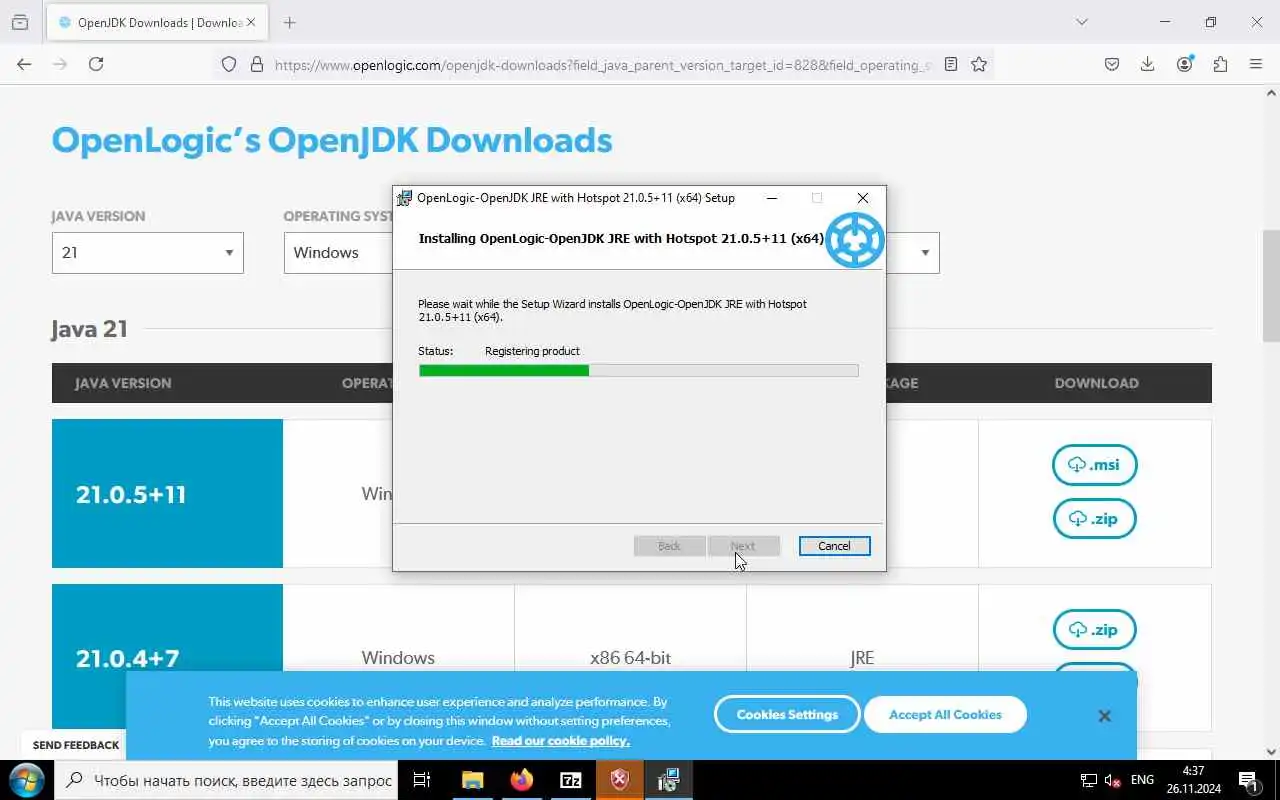Download the .msi for 21.0.5+11
1280x800 pixels.
click(1094, 464)
